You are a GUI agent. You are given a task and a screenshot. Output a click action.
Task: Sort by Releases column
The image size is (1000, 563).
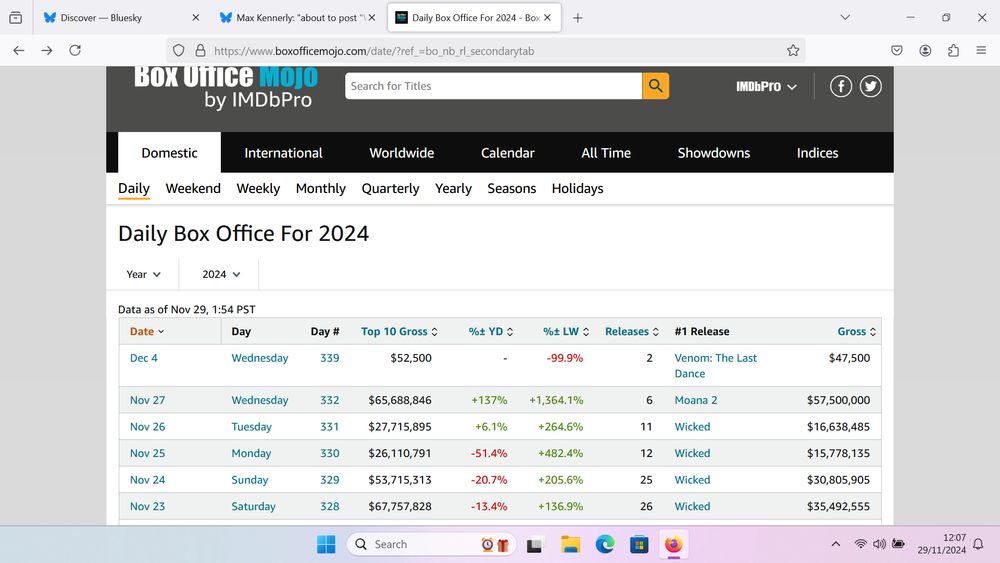(x=632, y=332)
